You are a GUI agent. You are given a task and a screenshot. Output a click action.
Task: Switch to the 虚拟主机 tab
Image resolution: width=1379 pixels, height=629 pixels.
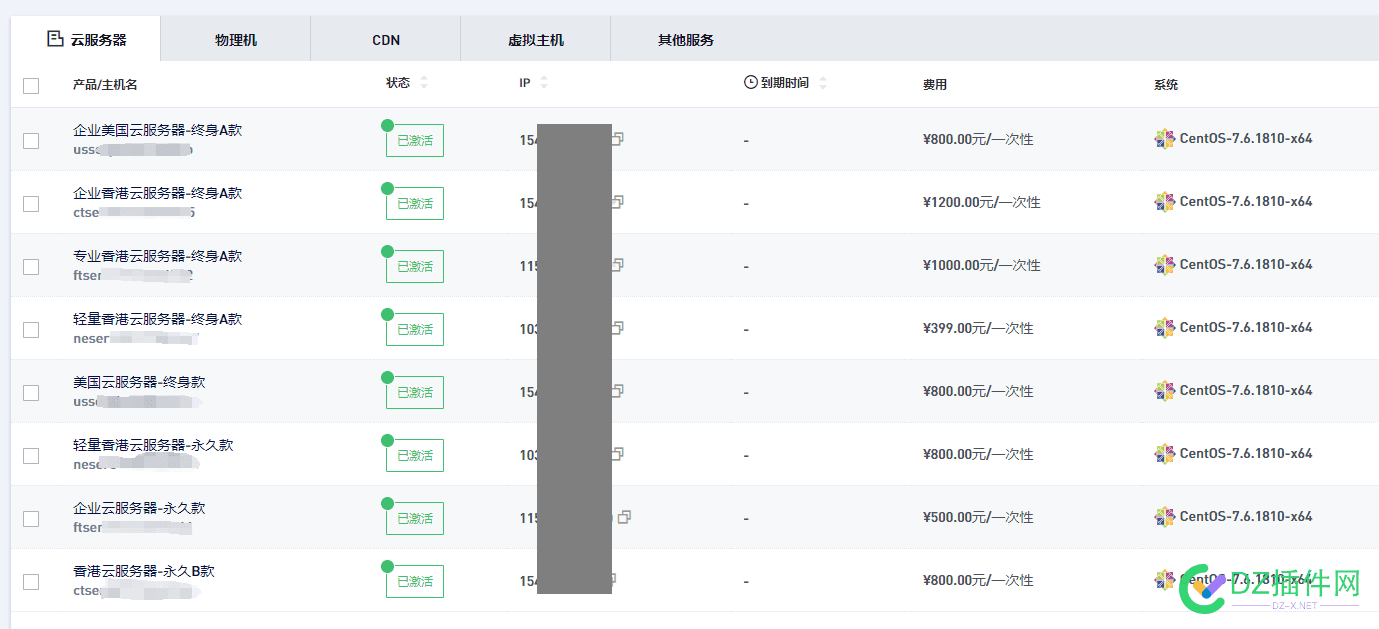pos(536,40)
